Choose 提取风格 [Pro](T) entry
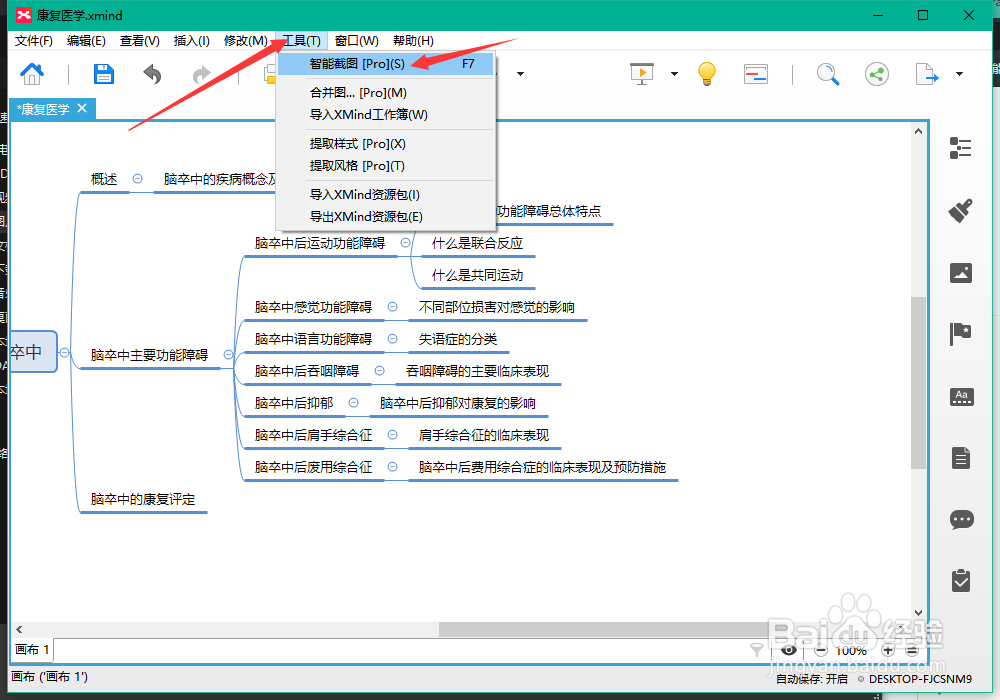Screen dimensions: 1000x700 [386, 166]
